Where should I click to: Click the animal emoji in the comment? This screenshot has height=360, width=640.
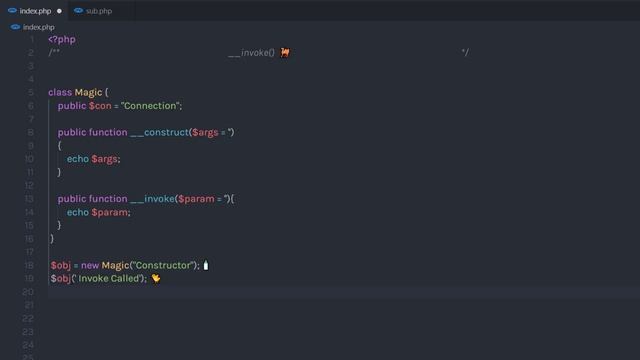point(285,52)
